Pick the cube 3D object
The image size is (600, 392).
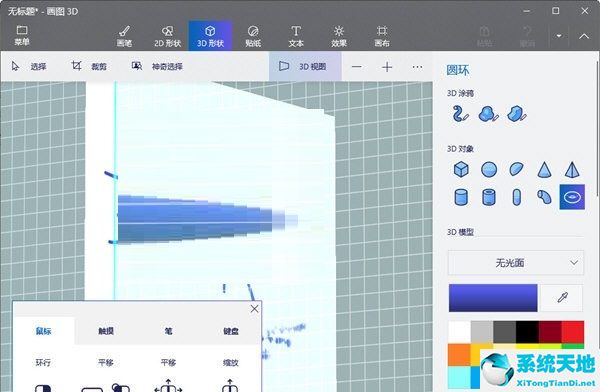coord(461,169)
